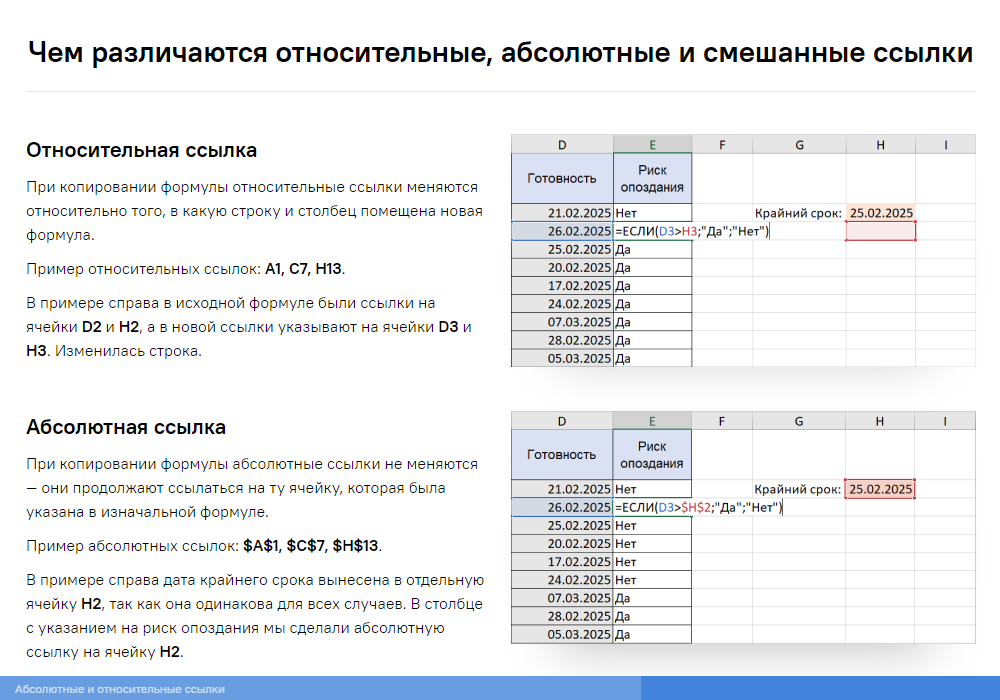Select column H header in the absolute reference spreadsheet
This screenshot has width=1000, height=700.
[x=880, y=422]
